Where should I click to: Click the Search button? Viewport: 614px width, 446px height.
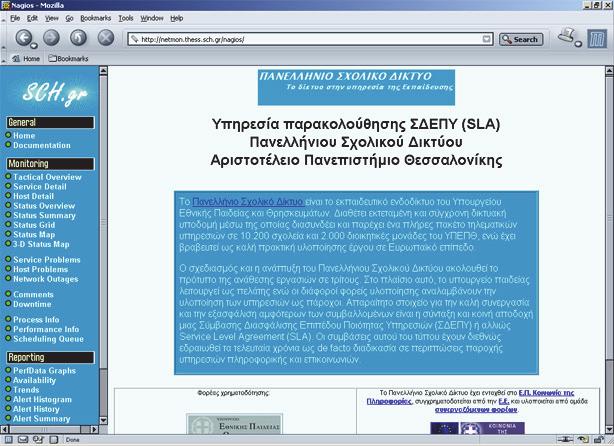pos(521,39)
